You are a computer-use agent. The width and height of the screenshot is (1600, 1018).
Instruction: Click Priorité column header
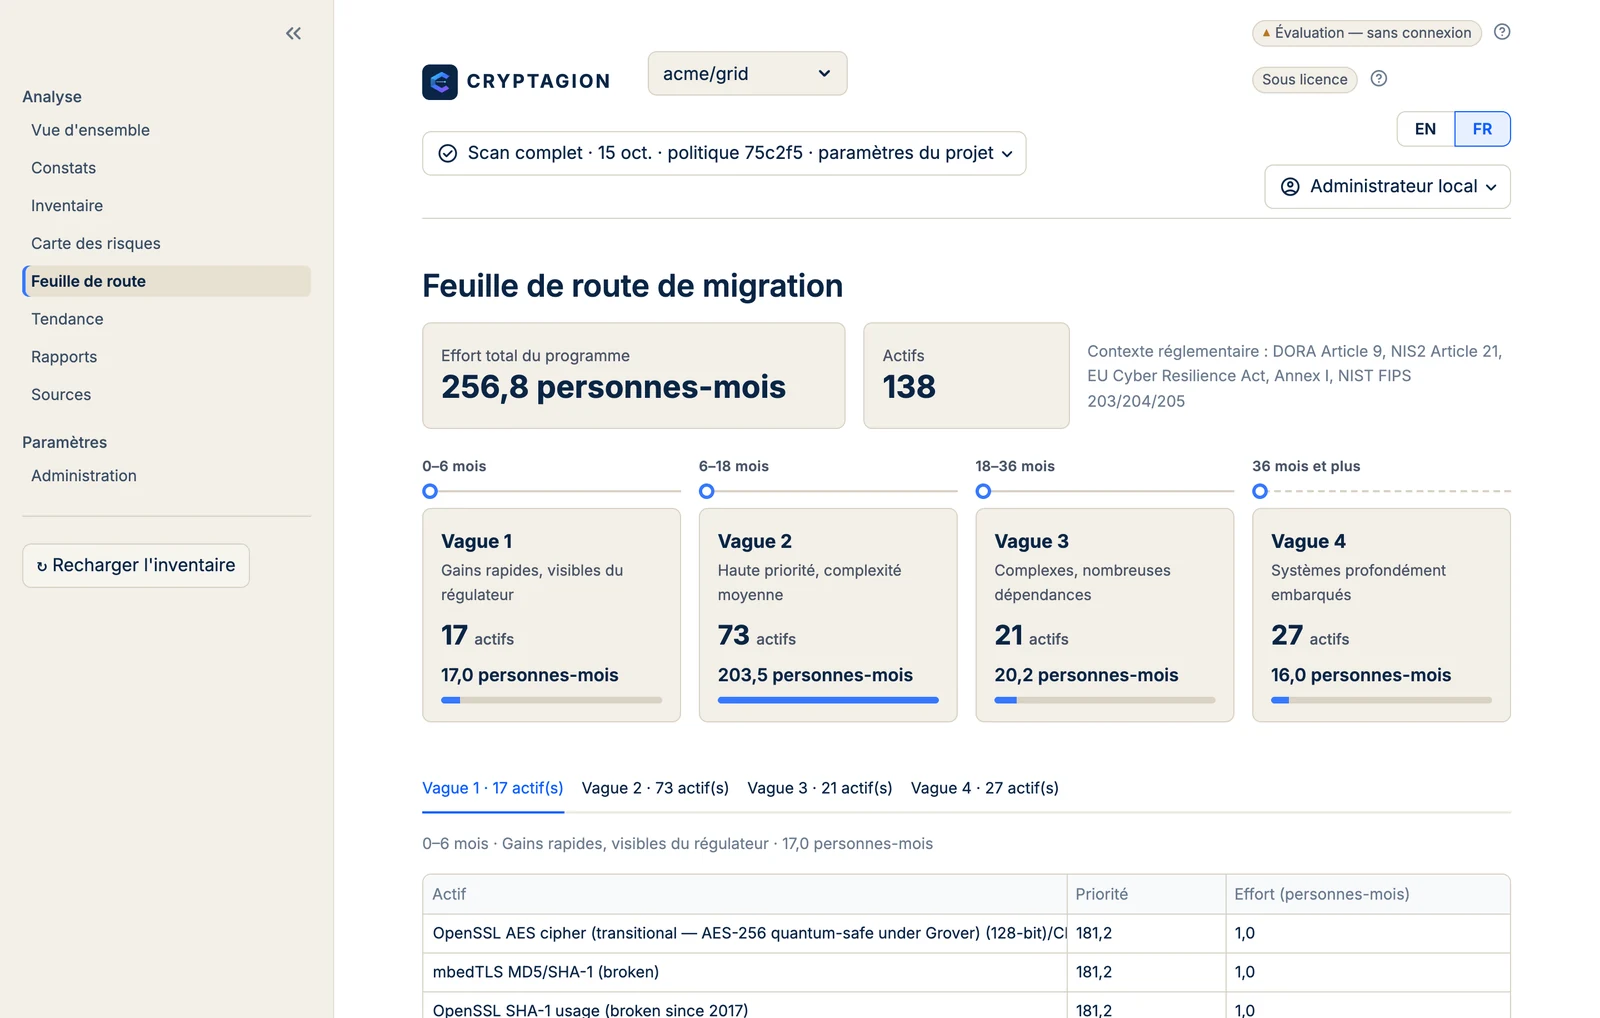(1146, 894)
